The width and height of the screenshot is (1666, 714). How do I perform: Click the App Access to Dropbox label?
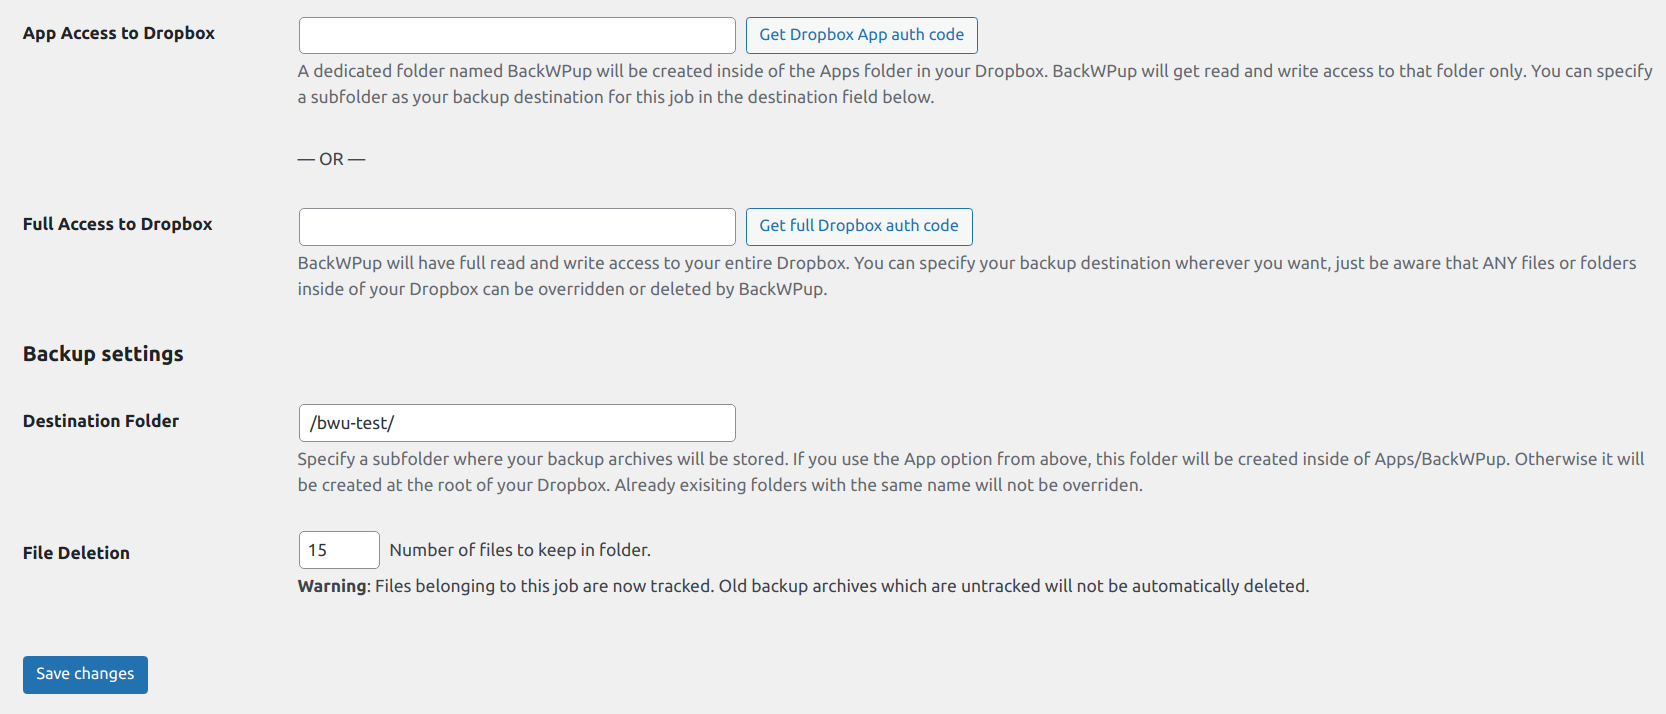(119, 33)
